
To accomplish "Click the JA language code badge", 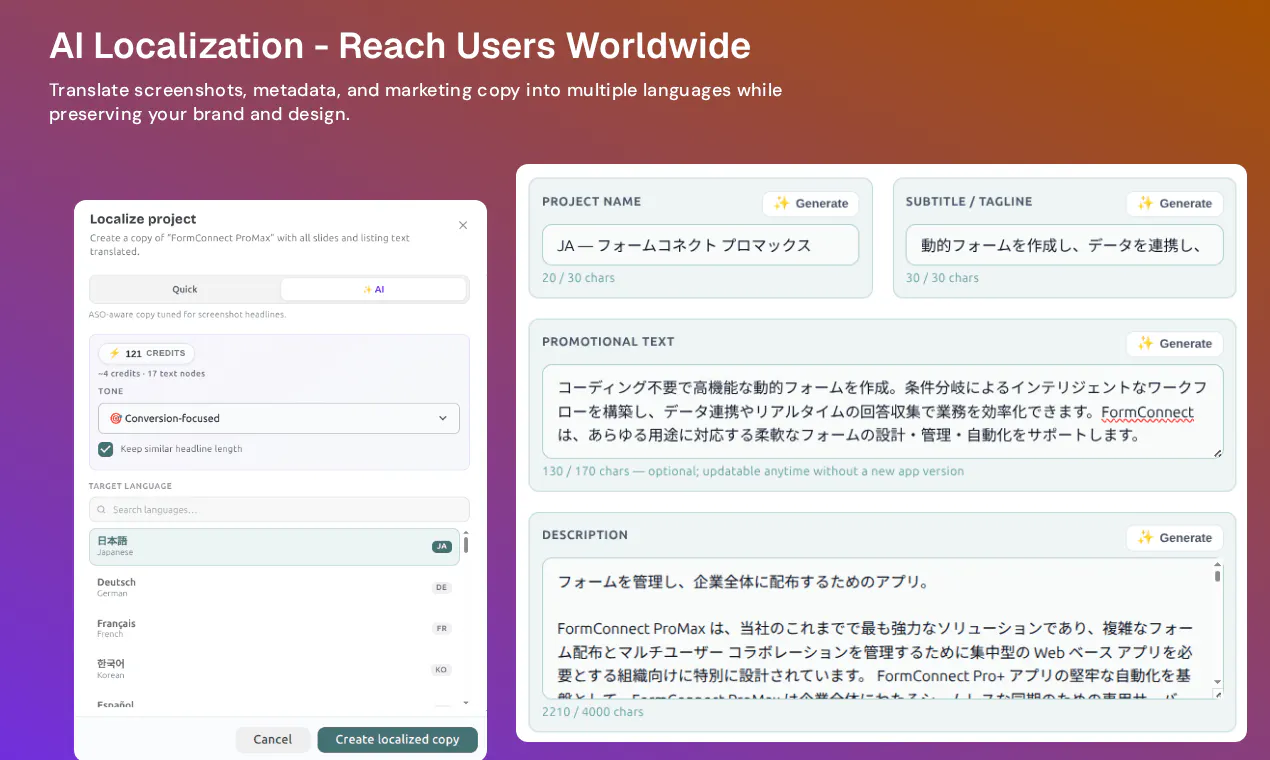I will click(442, 547).
